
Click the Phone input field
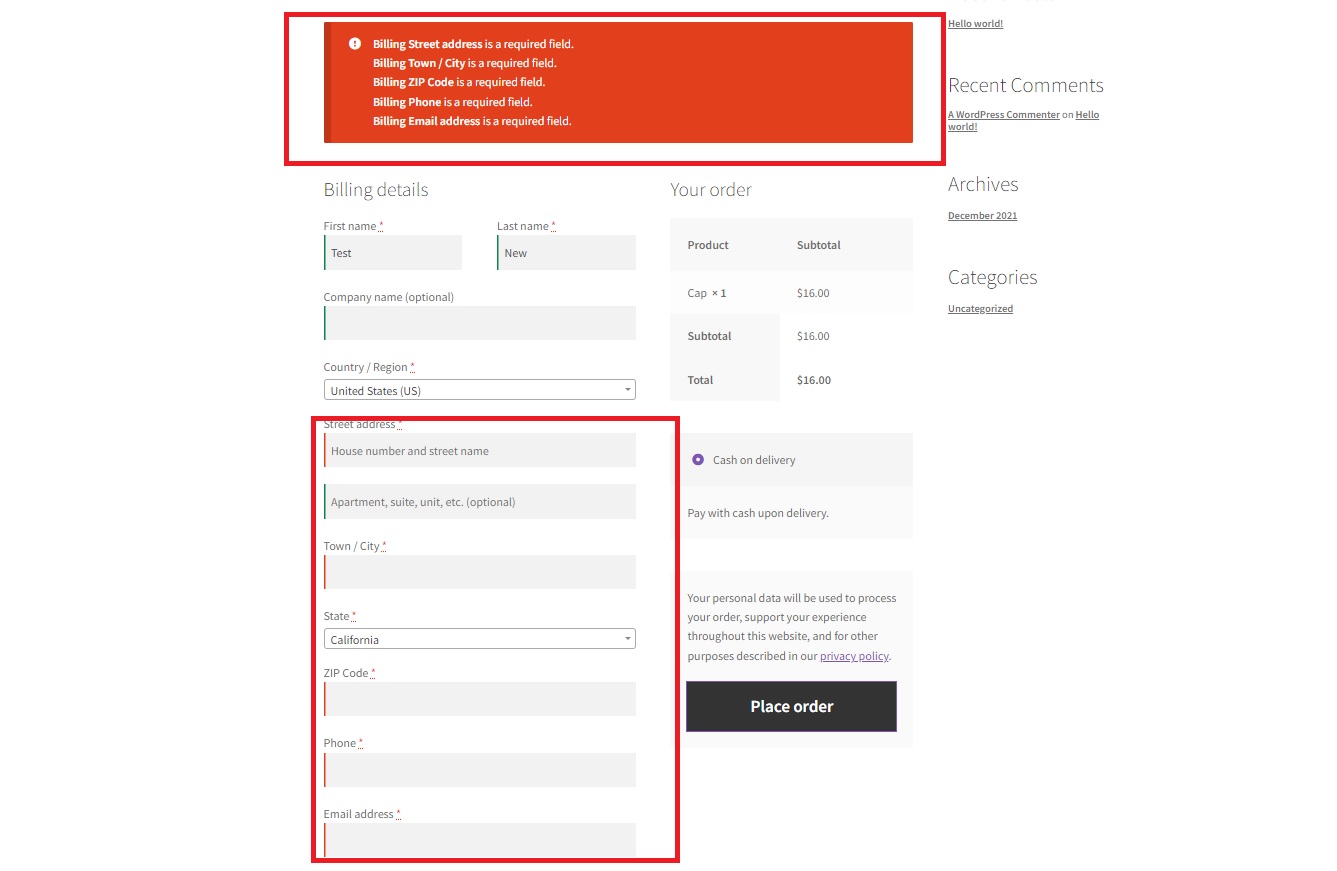coord(479,769)
